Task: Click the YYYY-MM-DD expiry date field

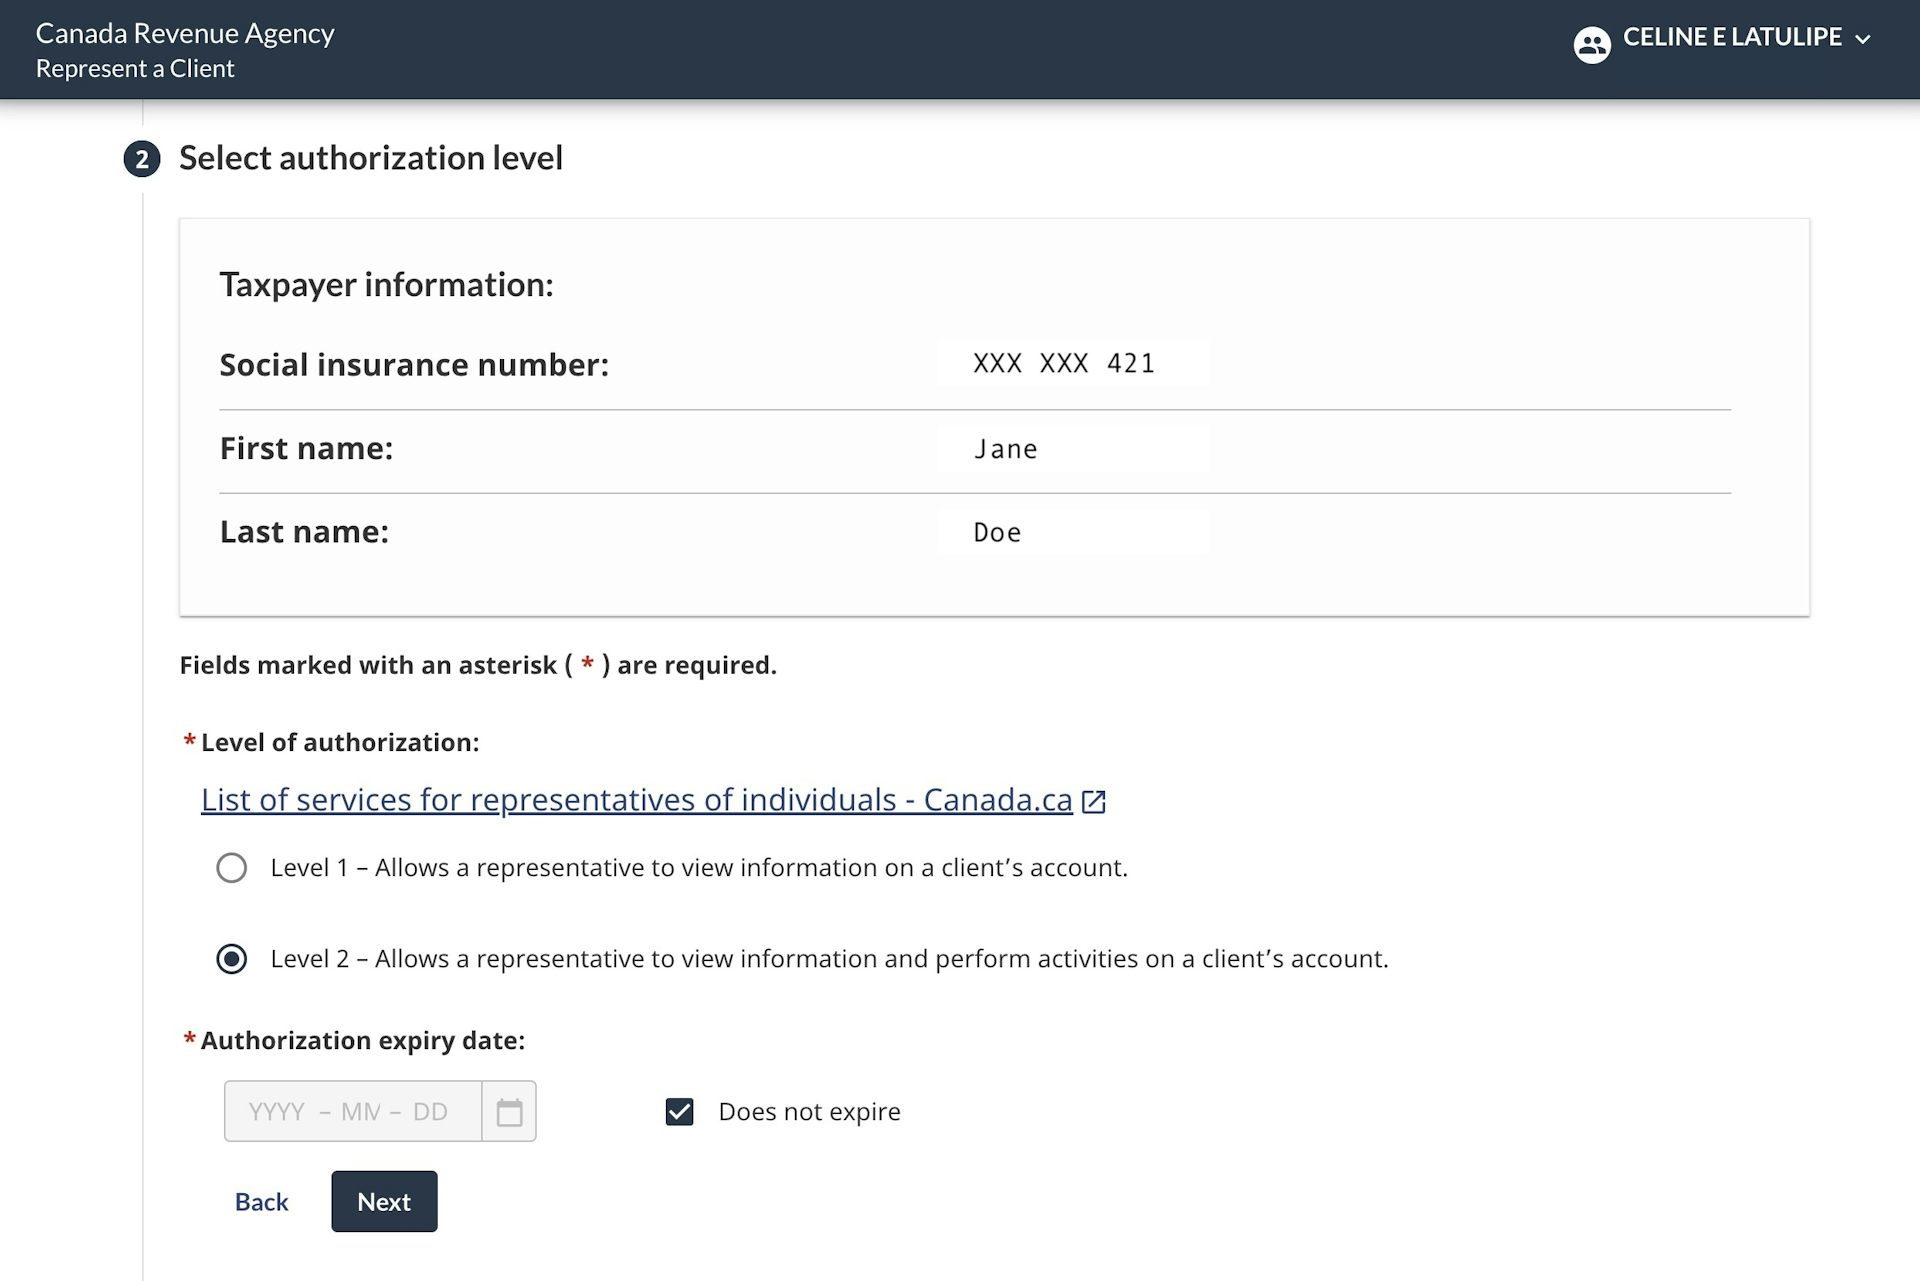Action: 352,1112
